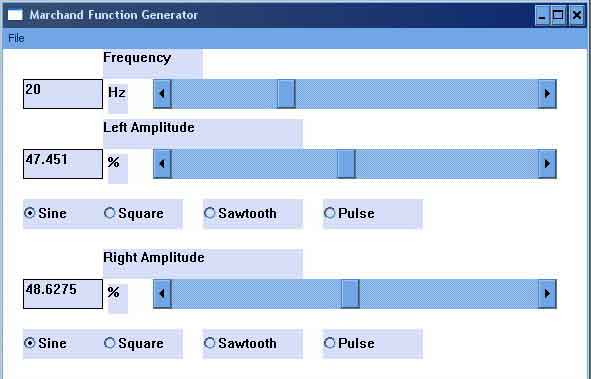Click the Left Amplitude field showing 47.451
This screenshot has height=379, width=591.
tap(63, 164)
